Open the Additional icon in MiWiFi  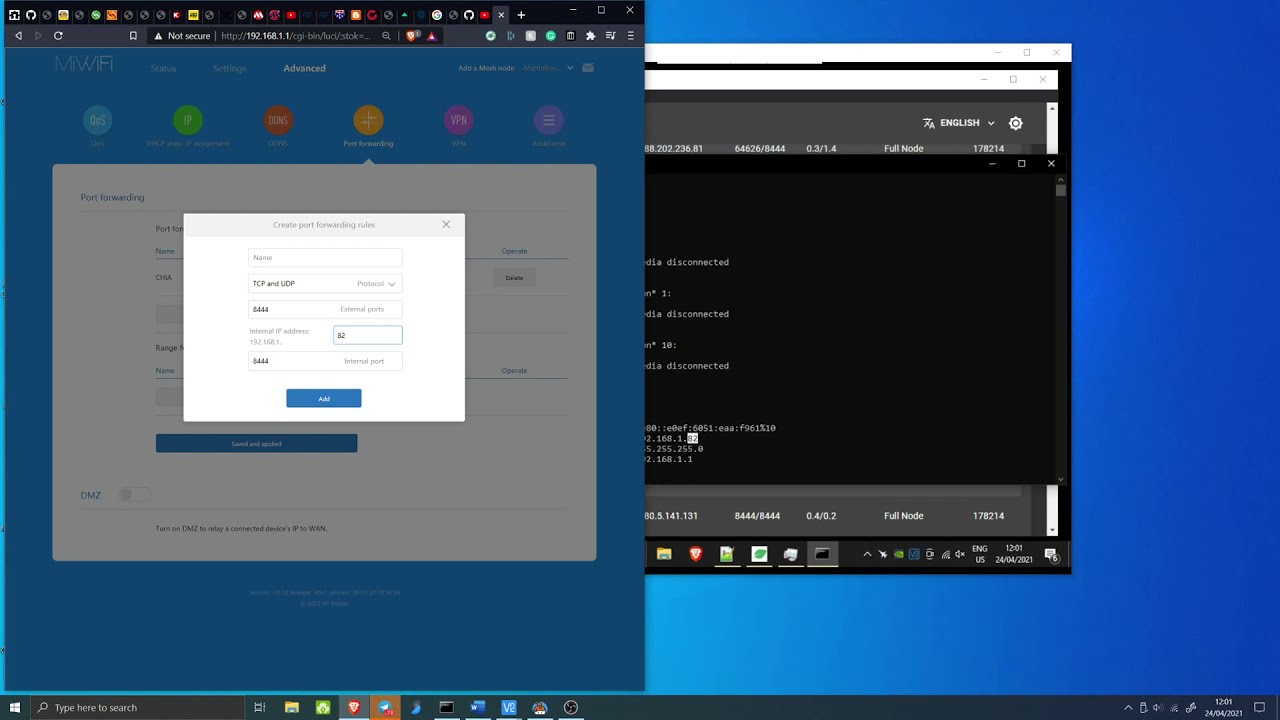548,120
